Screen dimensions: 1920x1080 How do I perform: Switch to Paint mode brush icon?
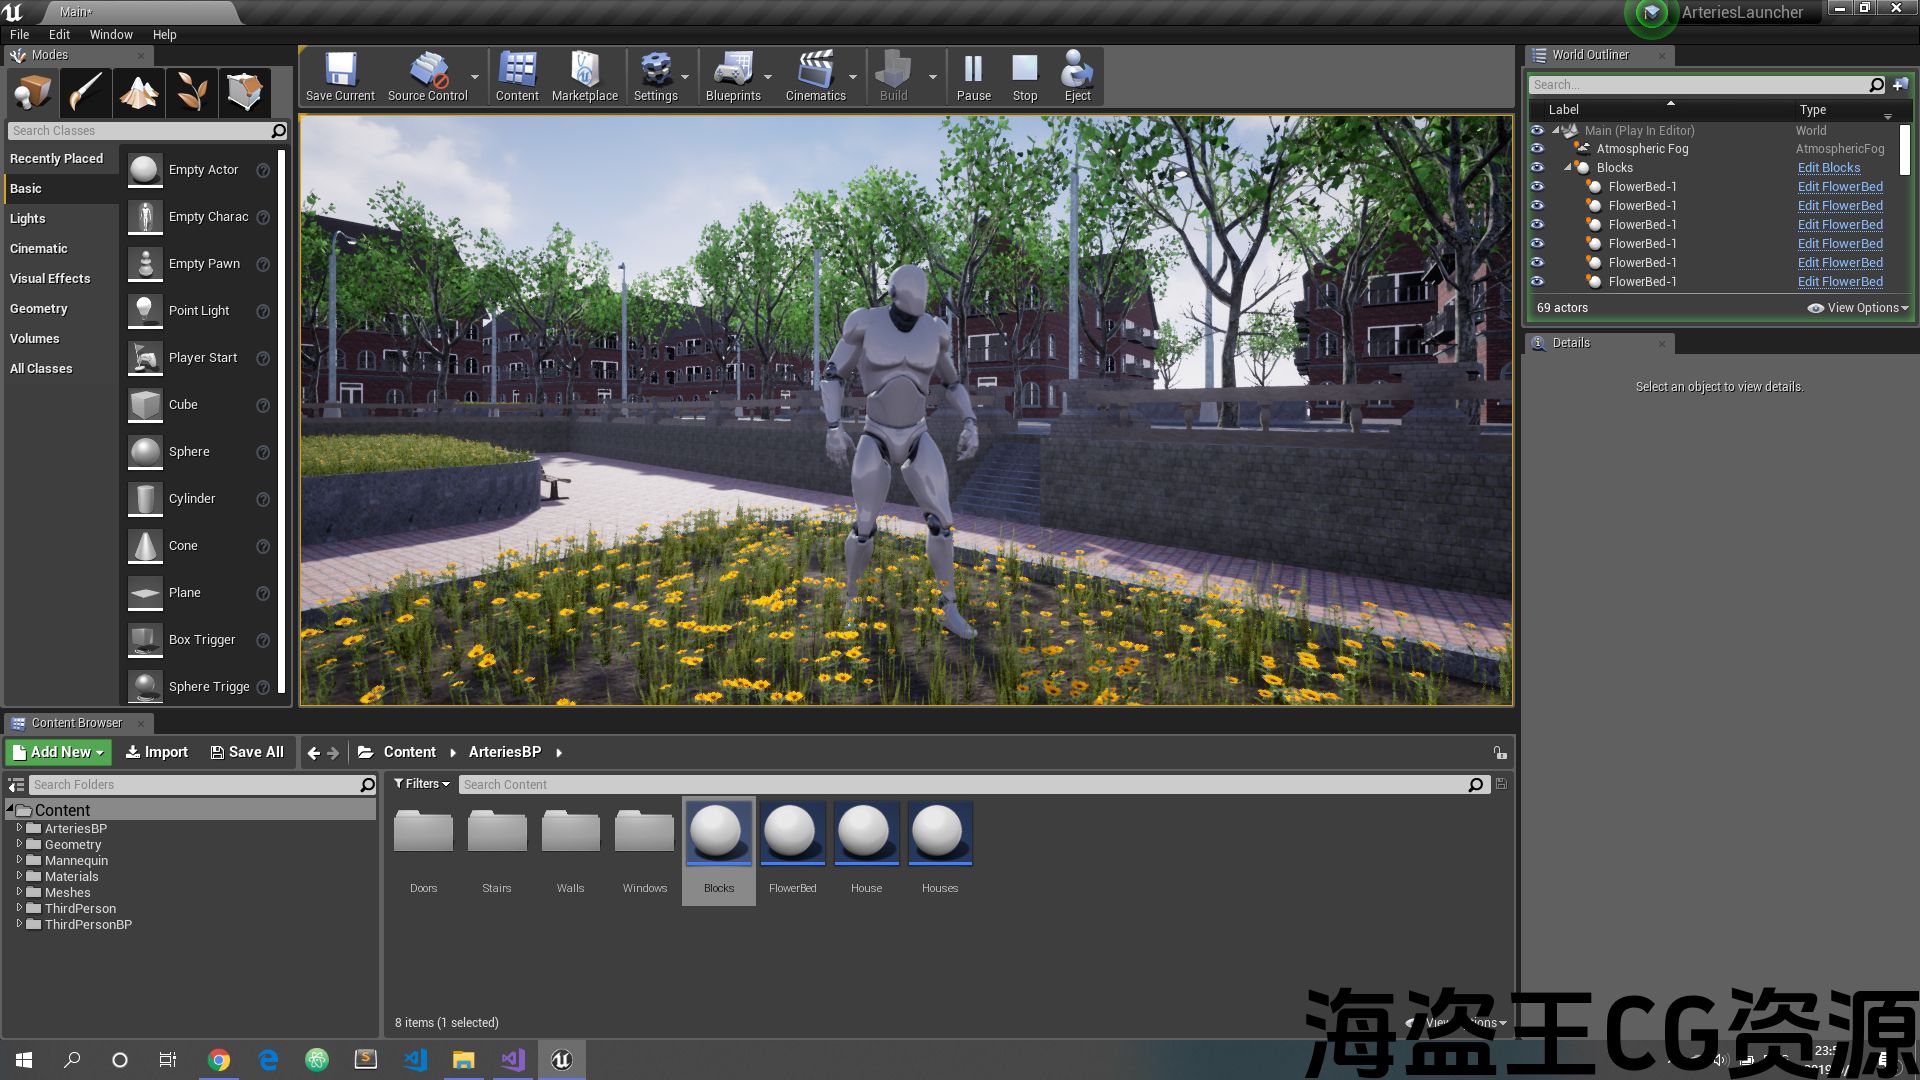[86, 93]
